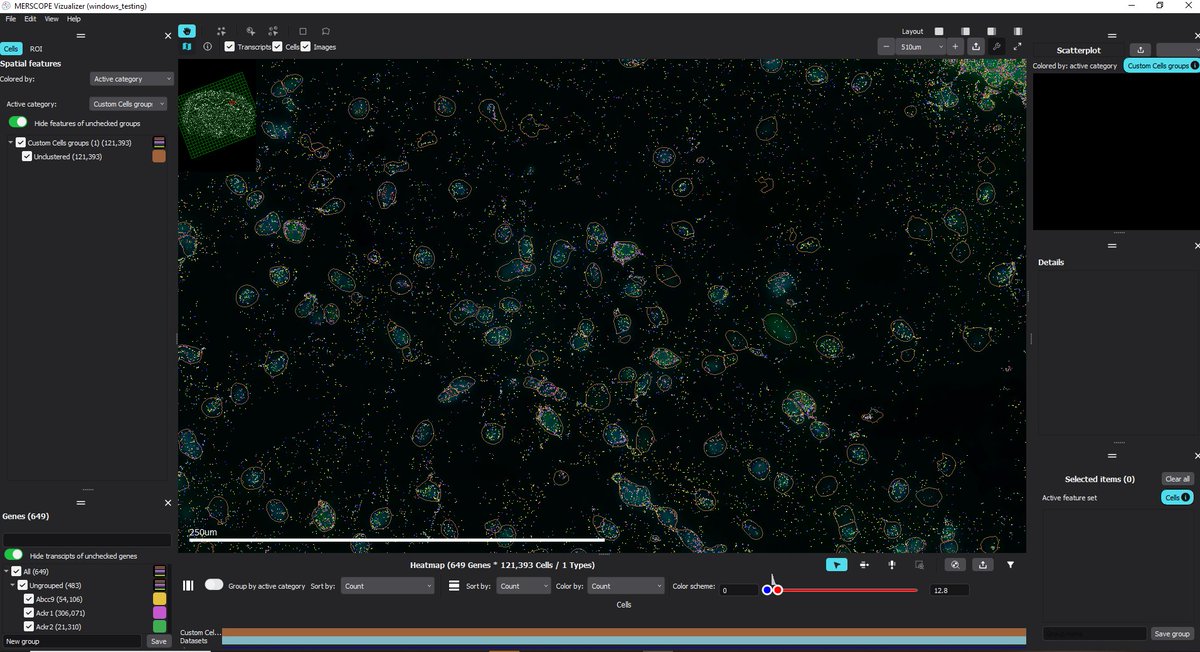This screenshot has height=652, width=1200.
Task: Toggle the Cells layer checkbox
Action: tap(278, 47)
